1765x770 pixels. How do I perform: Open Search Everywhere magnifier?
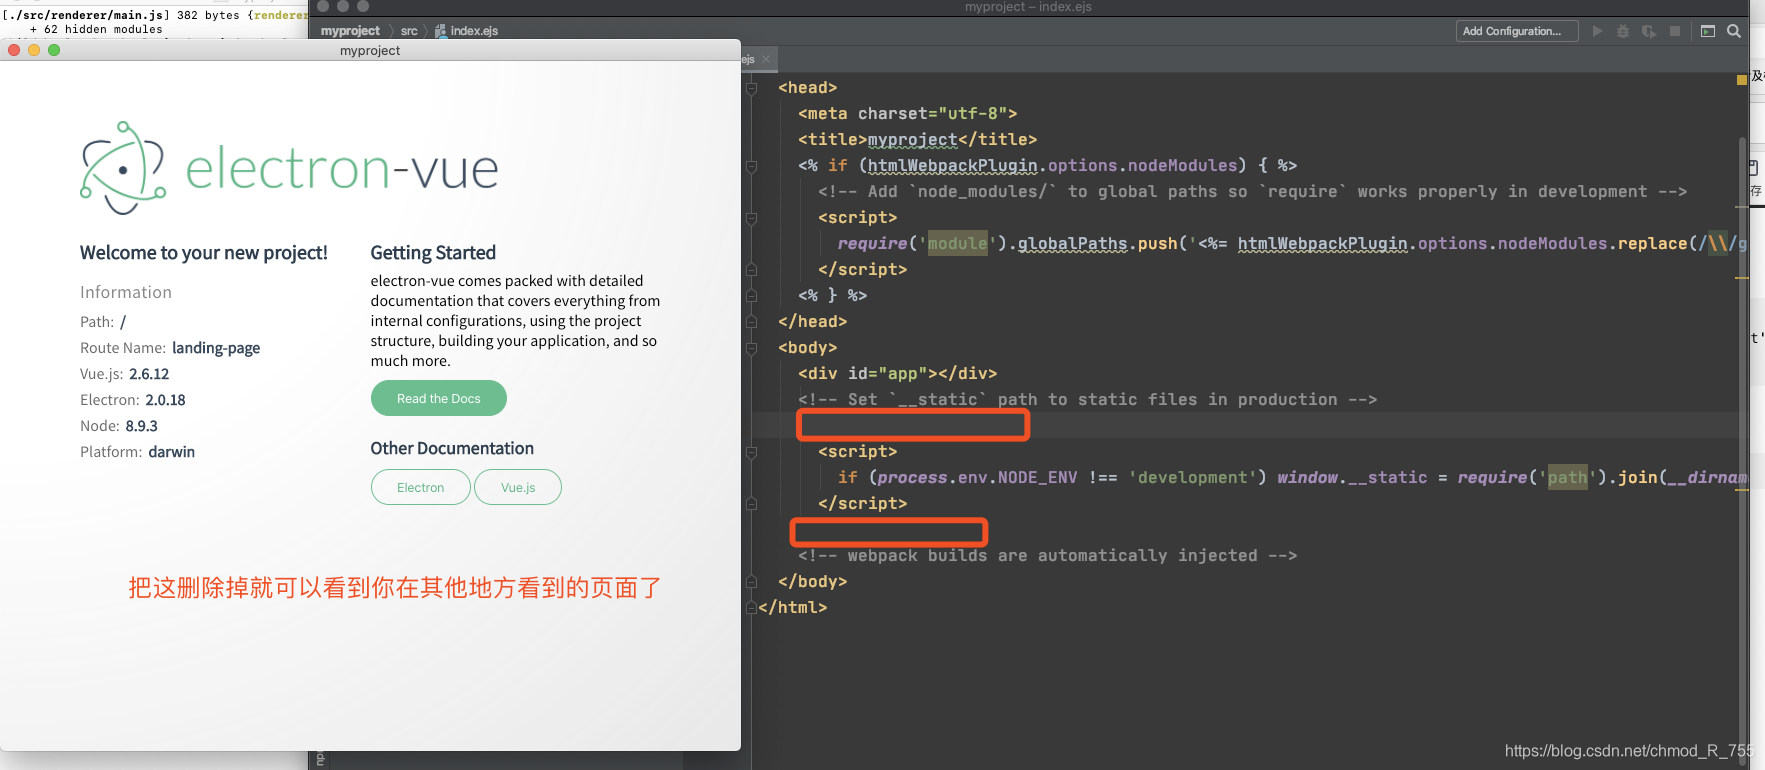click(x=1734, y=31)
